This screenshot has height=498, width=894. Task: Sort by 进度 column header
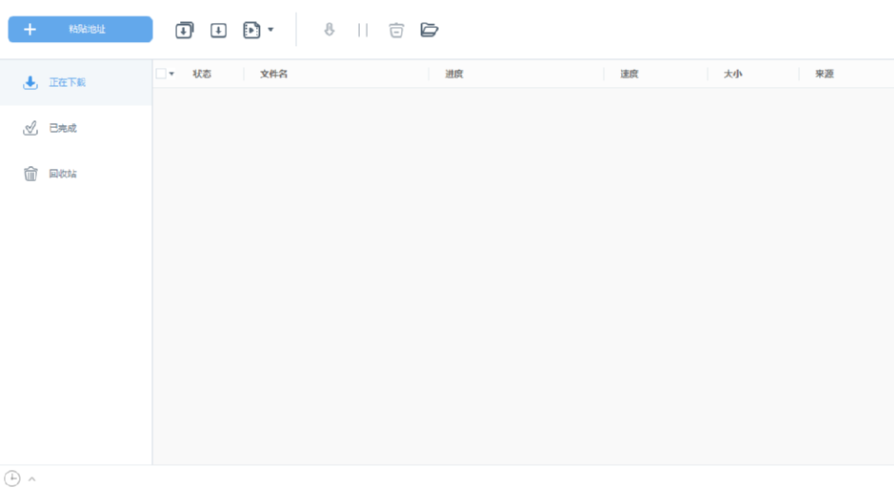coord(454,74)
